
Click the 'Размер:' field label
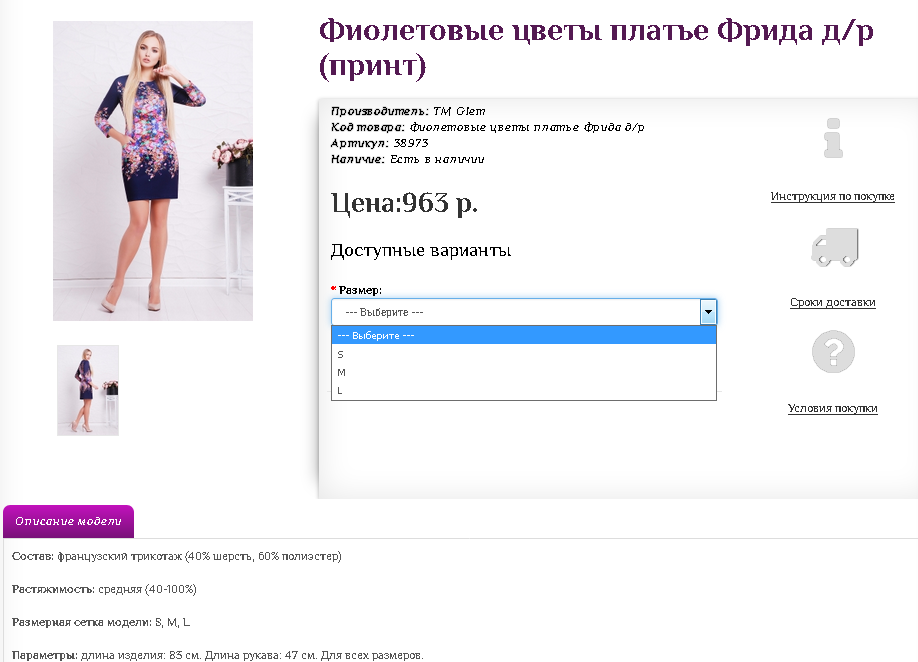click(359, 290)
